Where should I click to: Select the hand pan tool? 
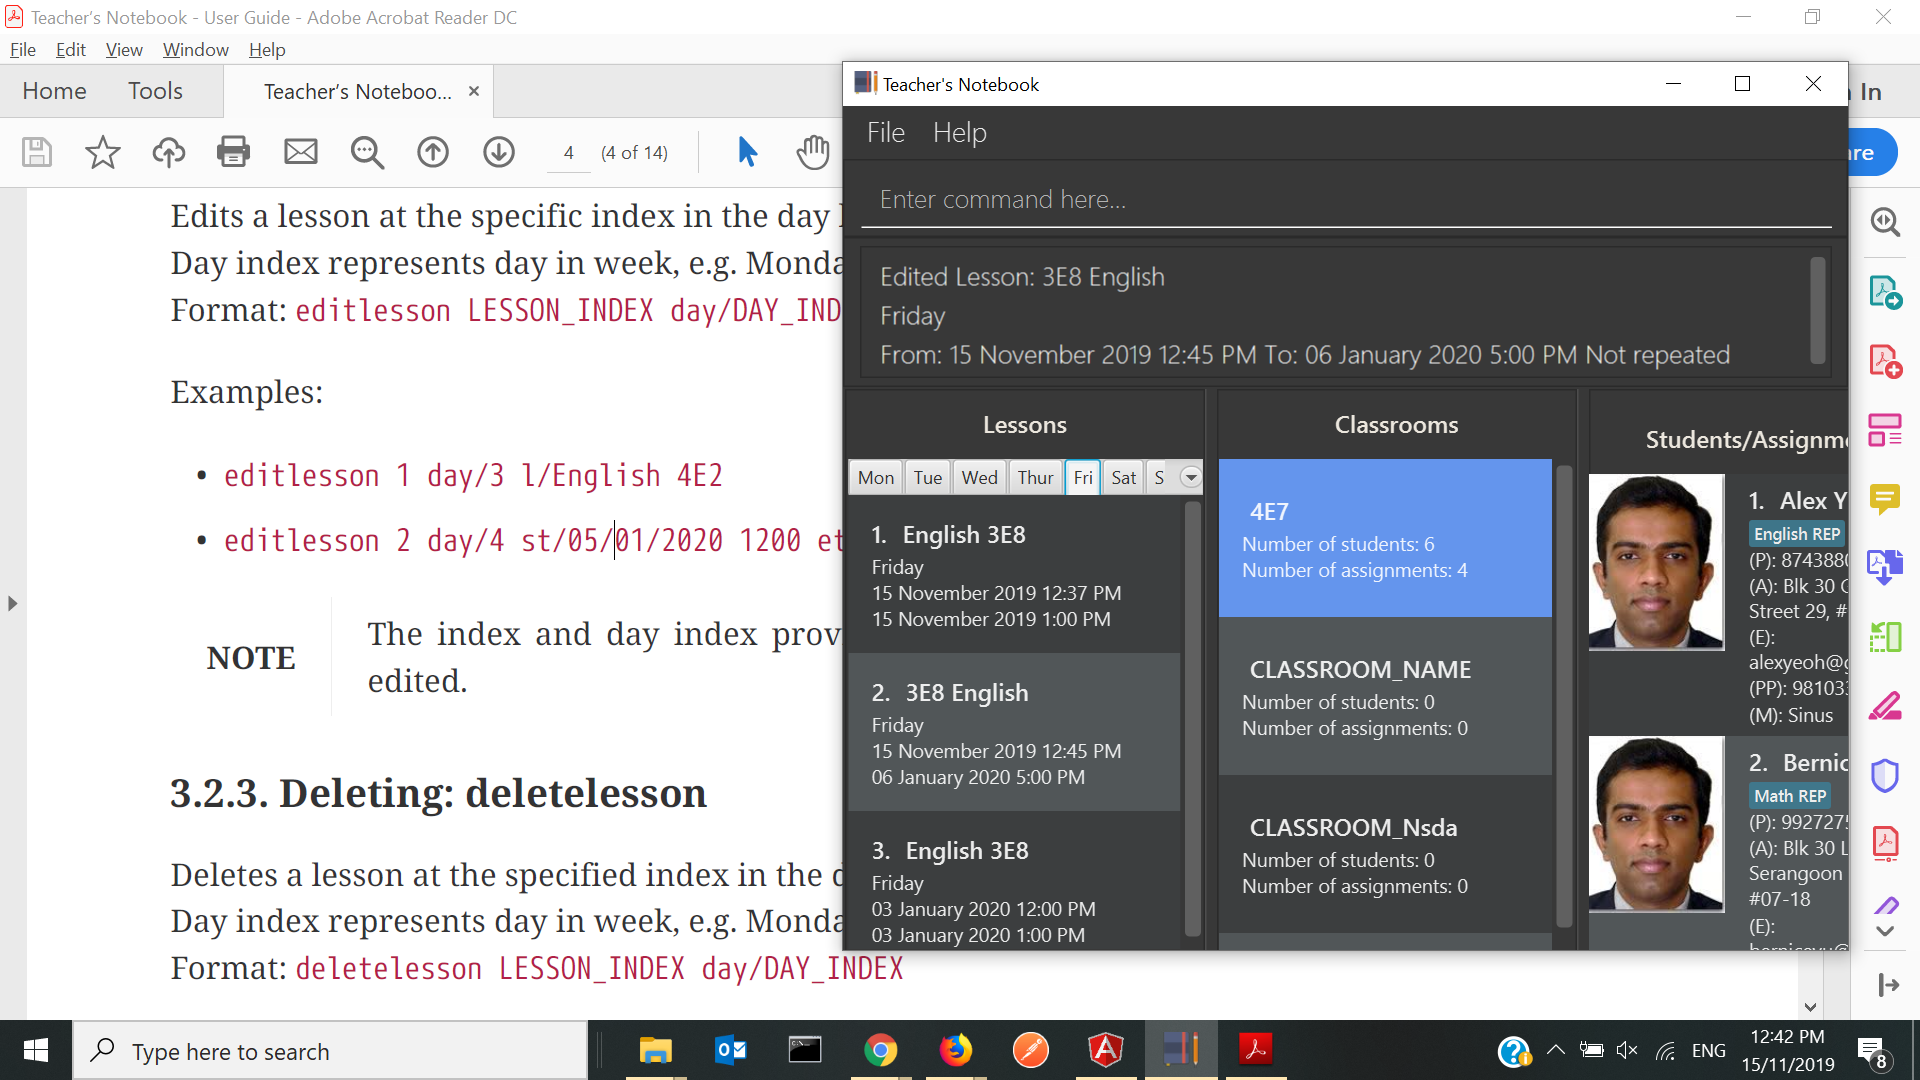tap(812, 152)
